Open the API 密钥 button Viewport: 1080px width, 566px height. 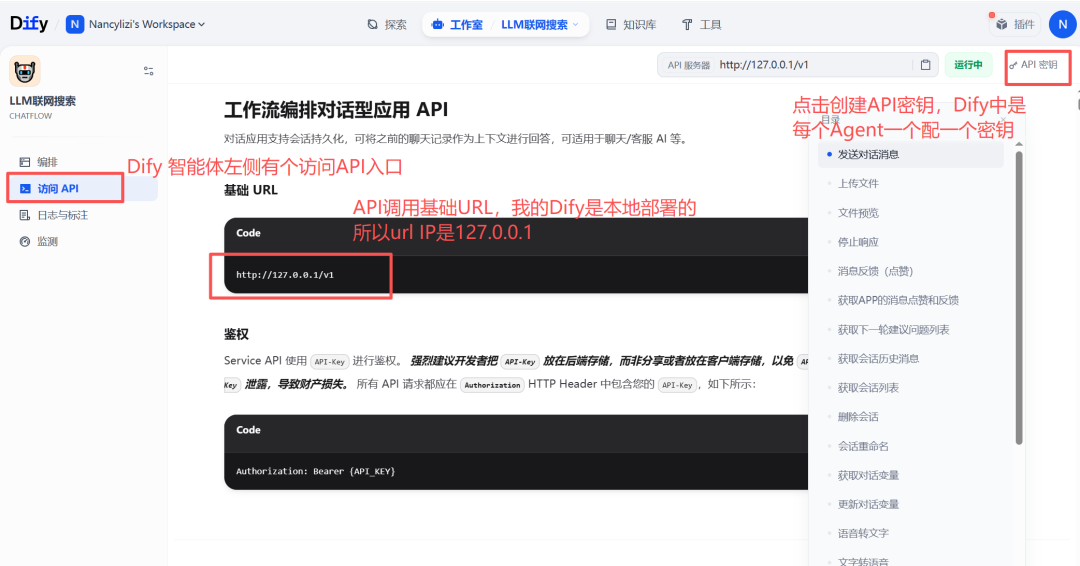pyautogui.click(x=1032, y=65)
